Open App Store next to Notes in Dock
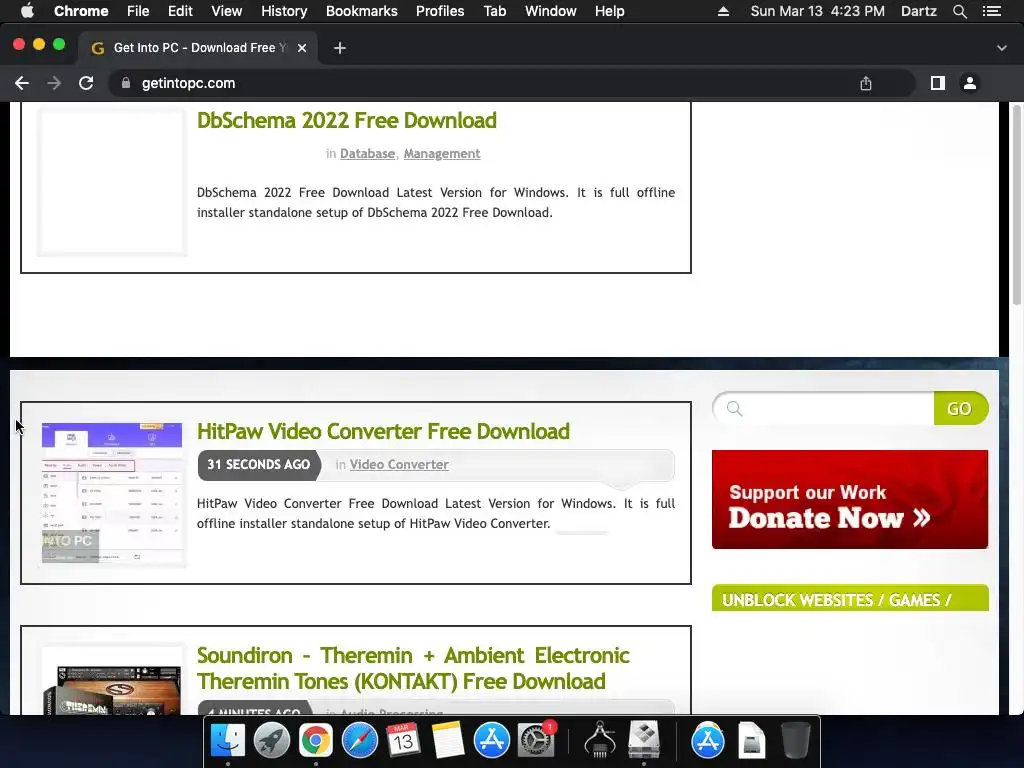Screen dimensions: 1024x768 tap(491, 741)
